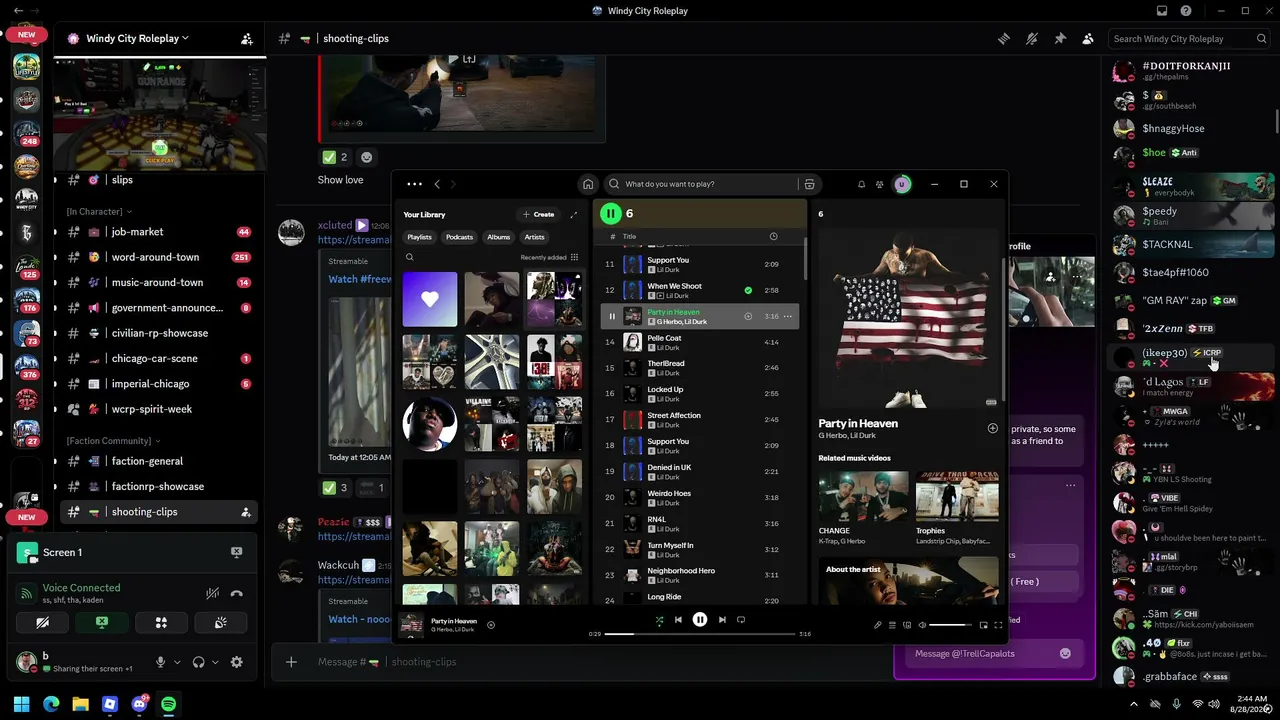Open Windy City Roleplay server dropdown

point(138,39)
